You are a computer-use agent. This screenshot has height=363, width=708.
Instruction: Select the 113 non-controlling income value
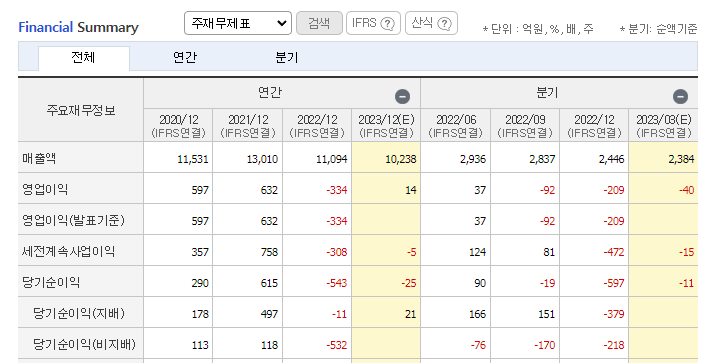(200, 345)
